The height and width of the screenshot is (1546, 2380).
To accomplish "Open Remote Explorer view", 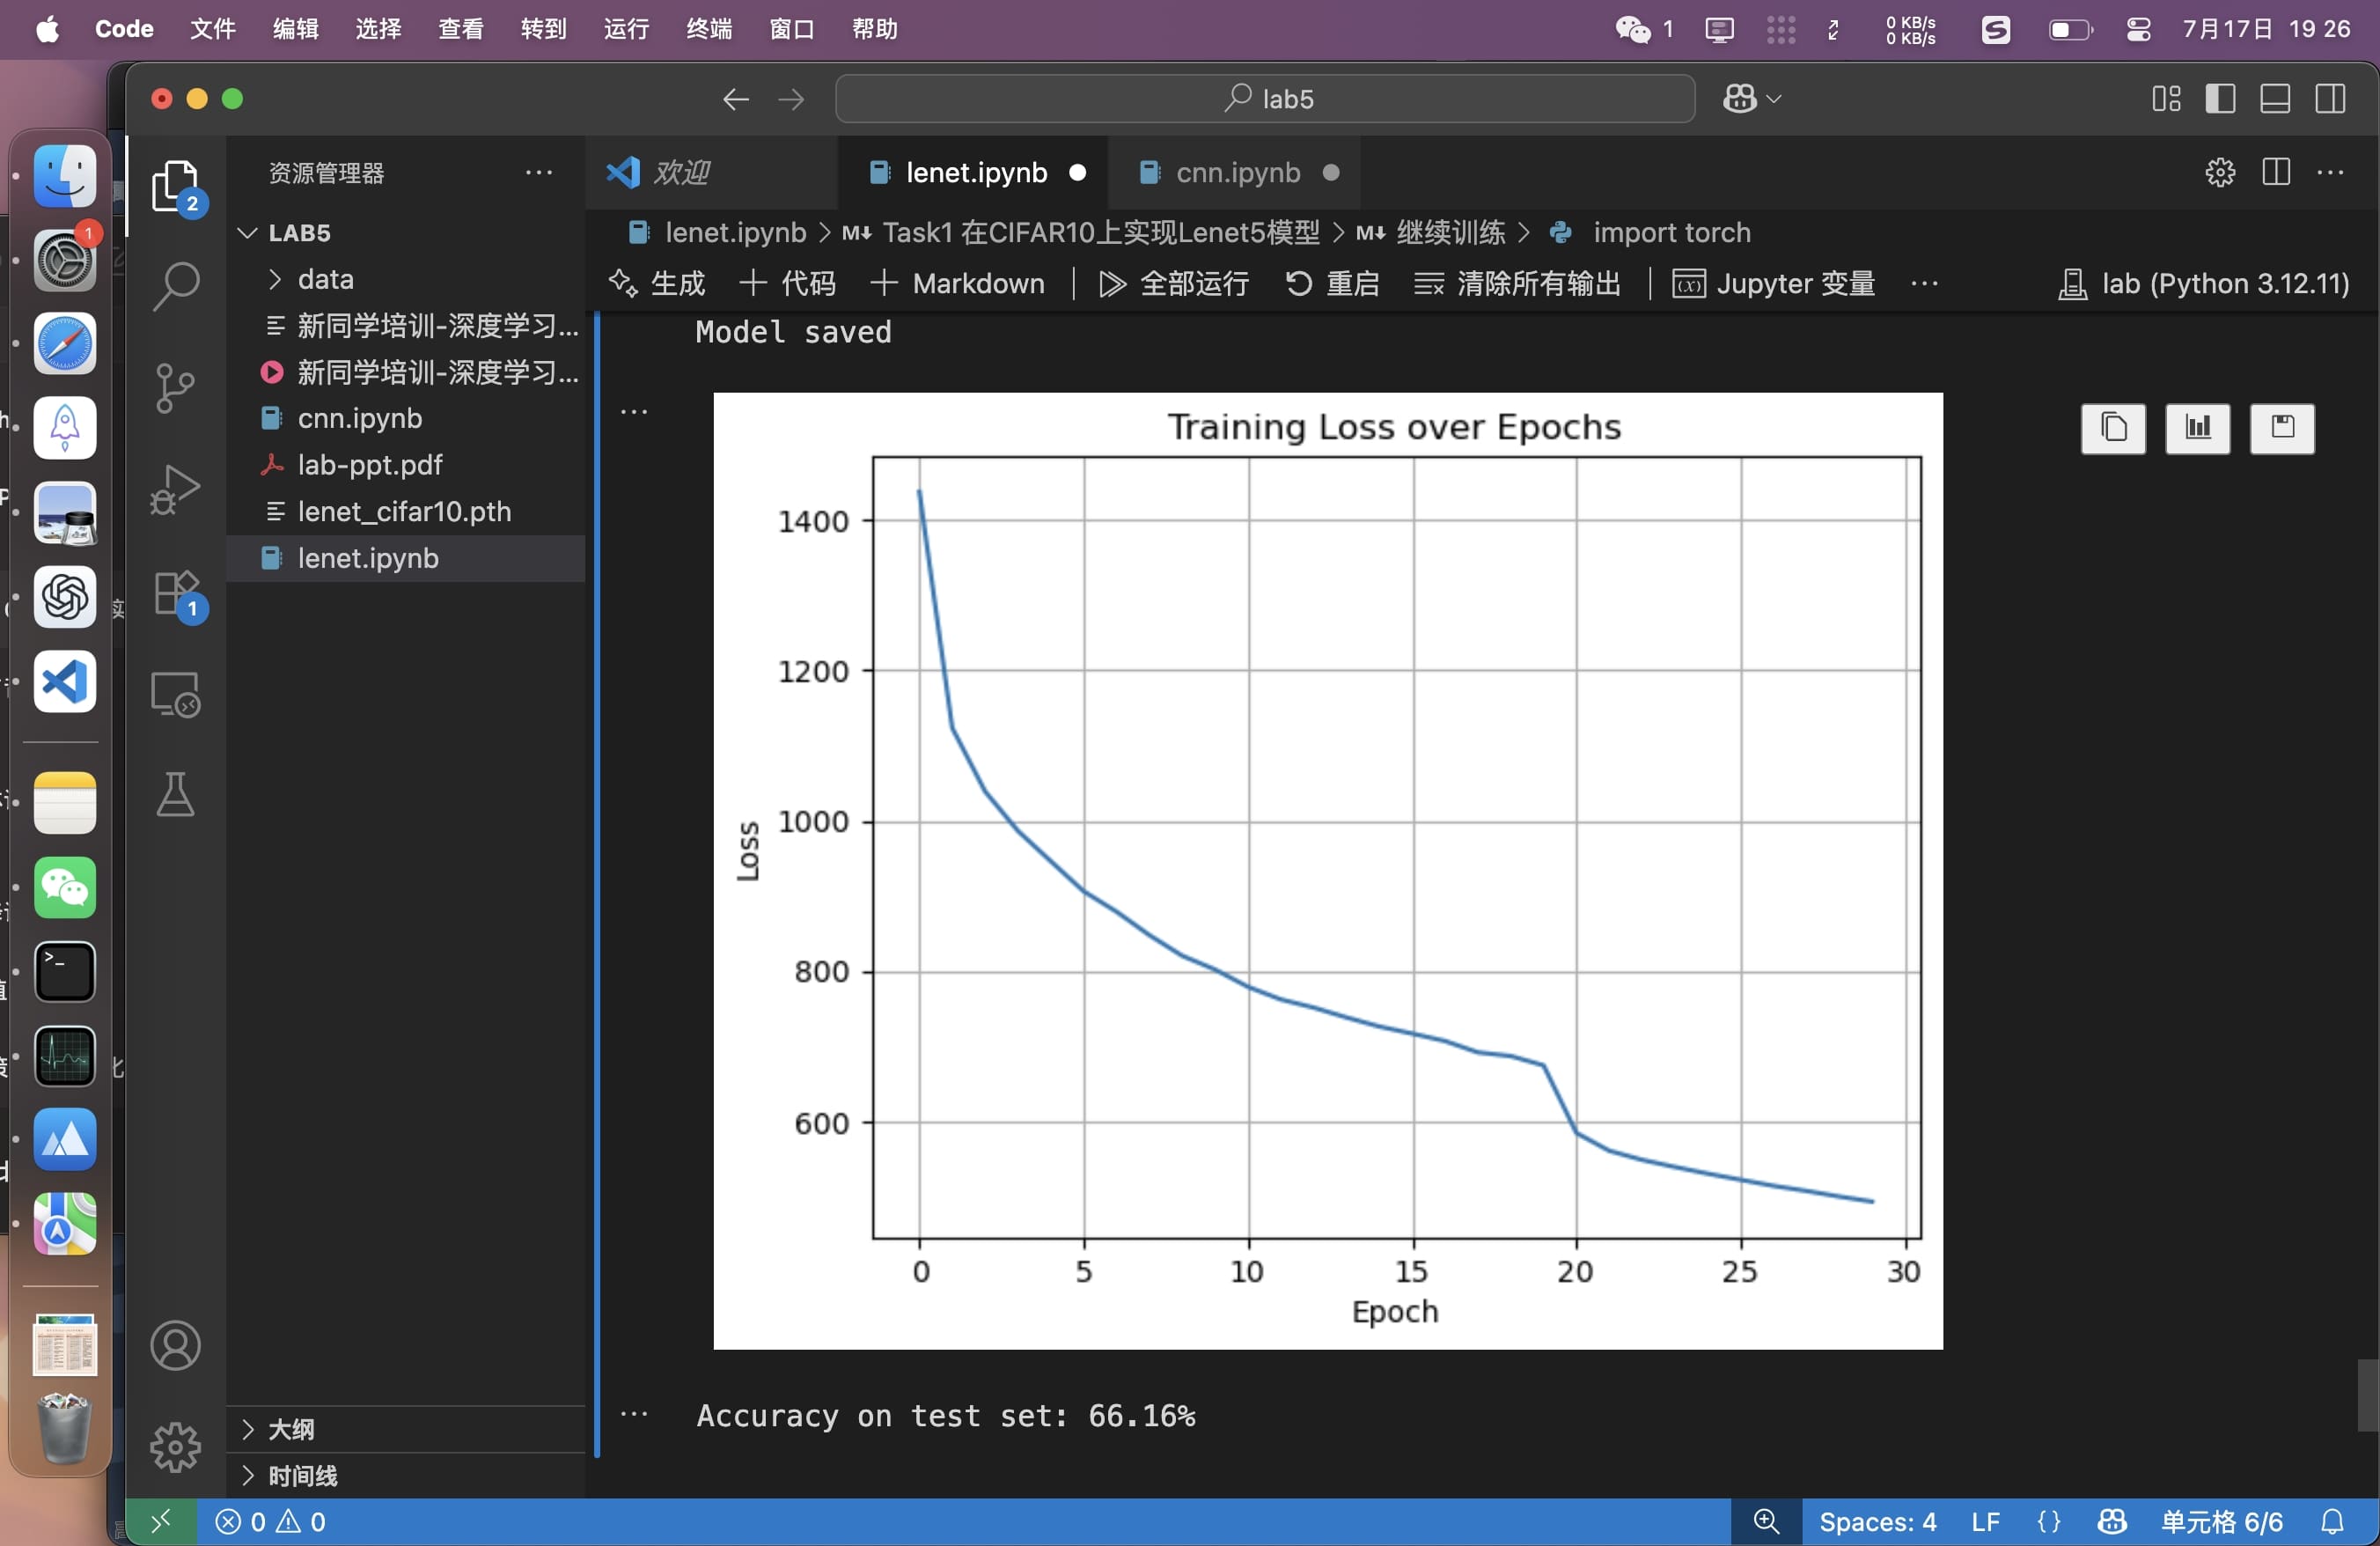I will pos(175,693).
